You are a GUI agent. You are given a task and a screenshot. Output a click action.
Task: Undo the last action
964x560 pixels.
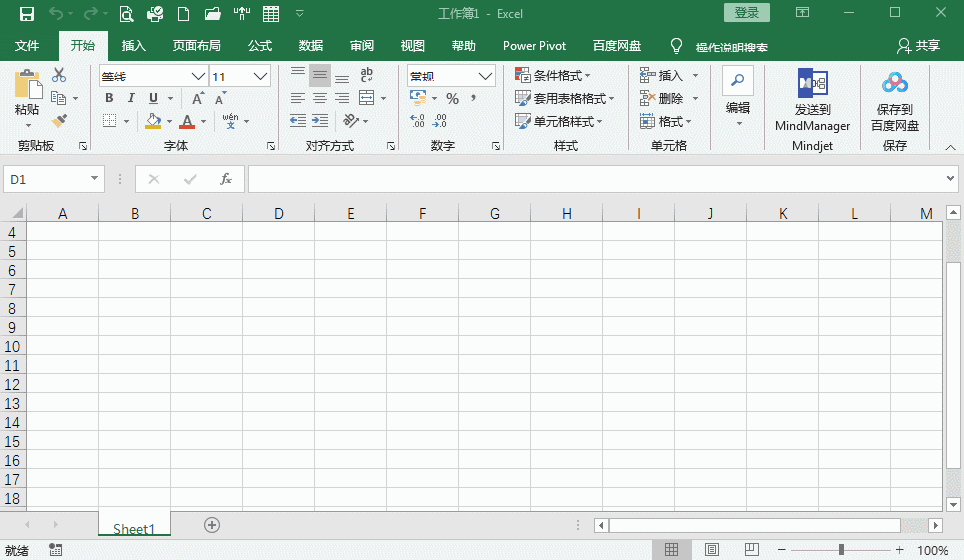pos(55,14)
